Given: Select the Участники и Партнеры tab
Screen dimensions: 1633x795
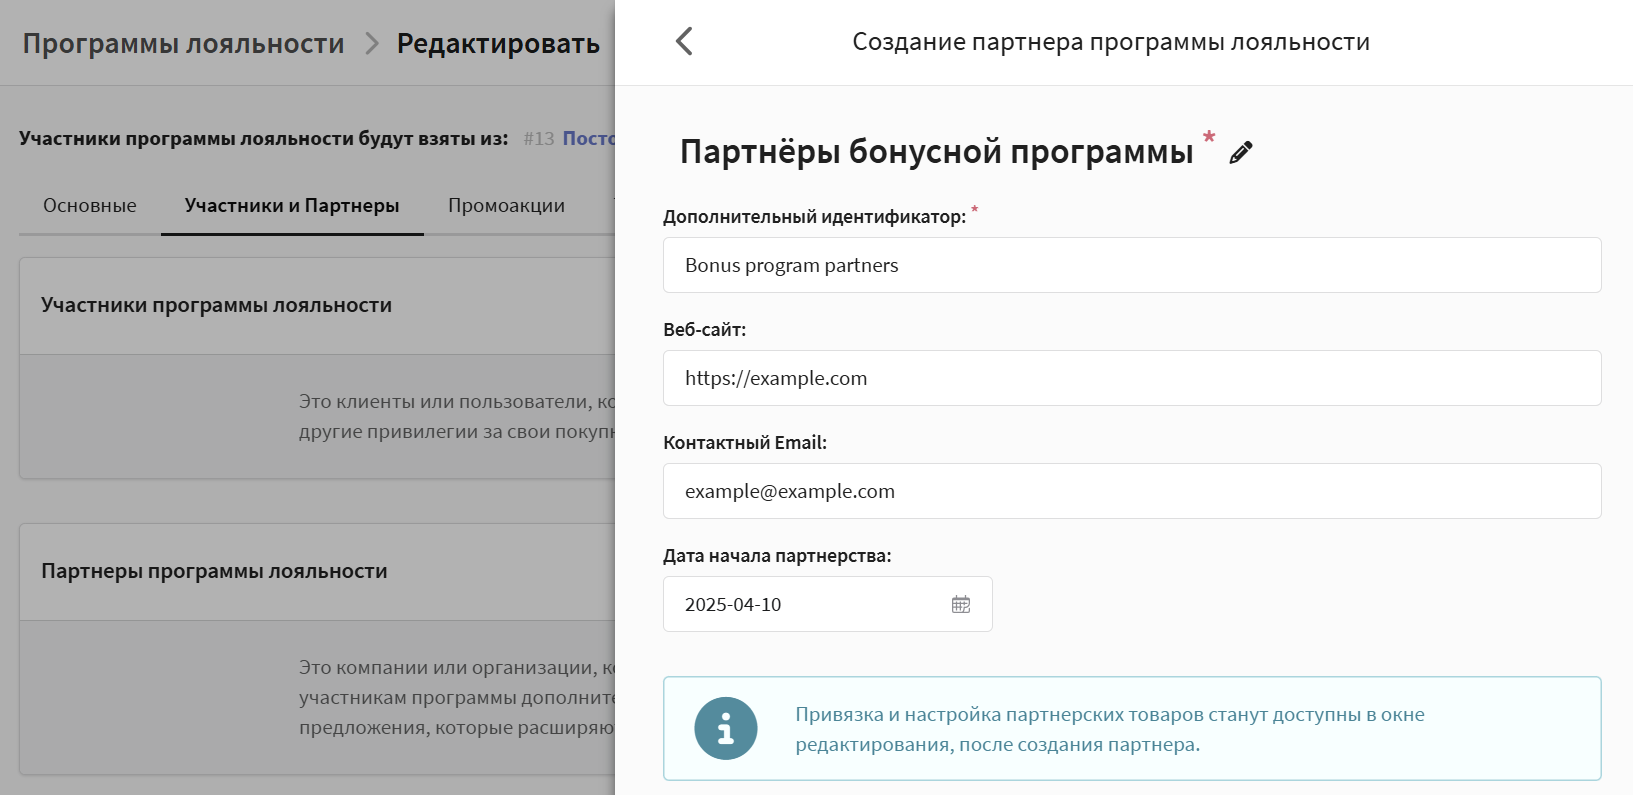Looking at the screenshot, I should tap(292, 205).
